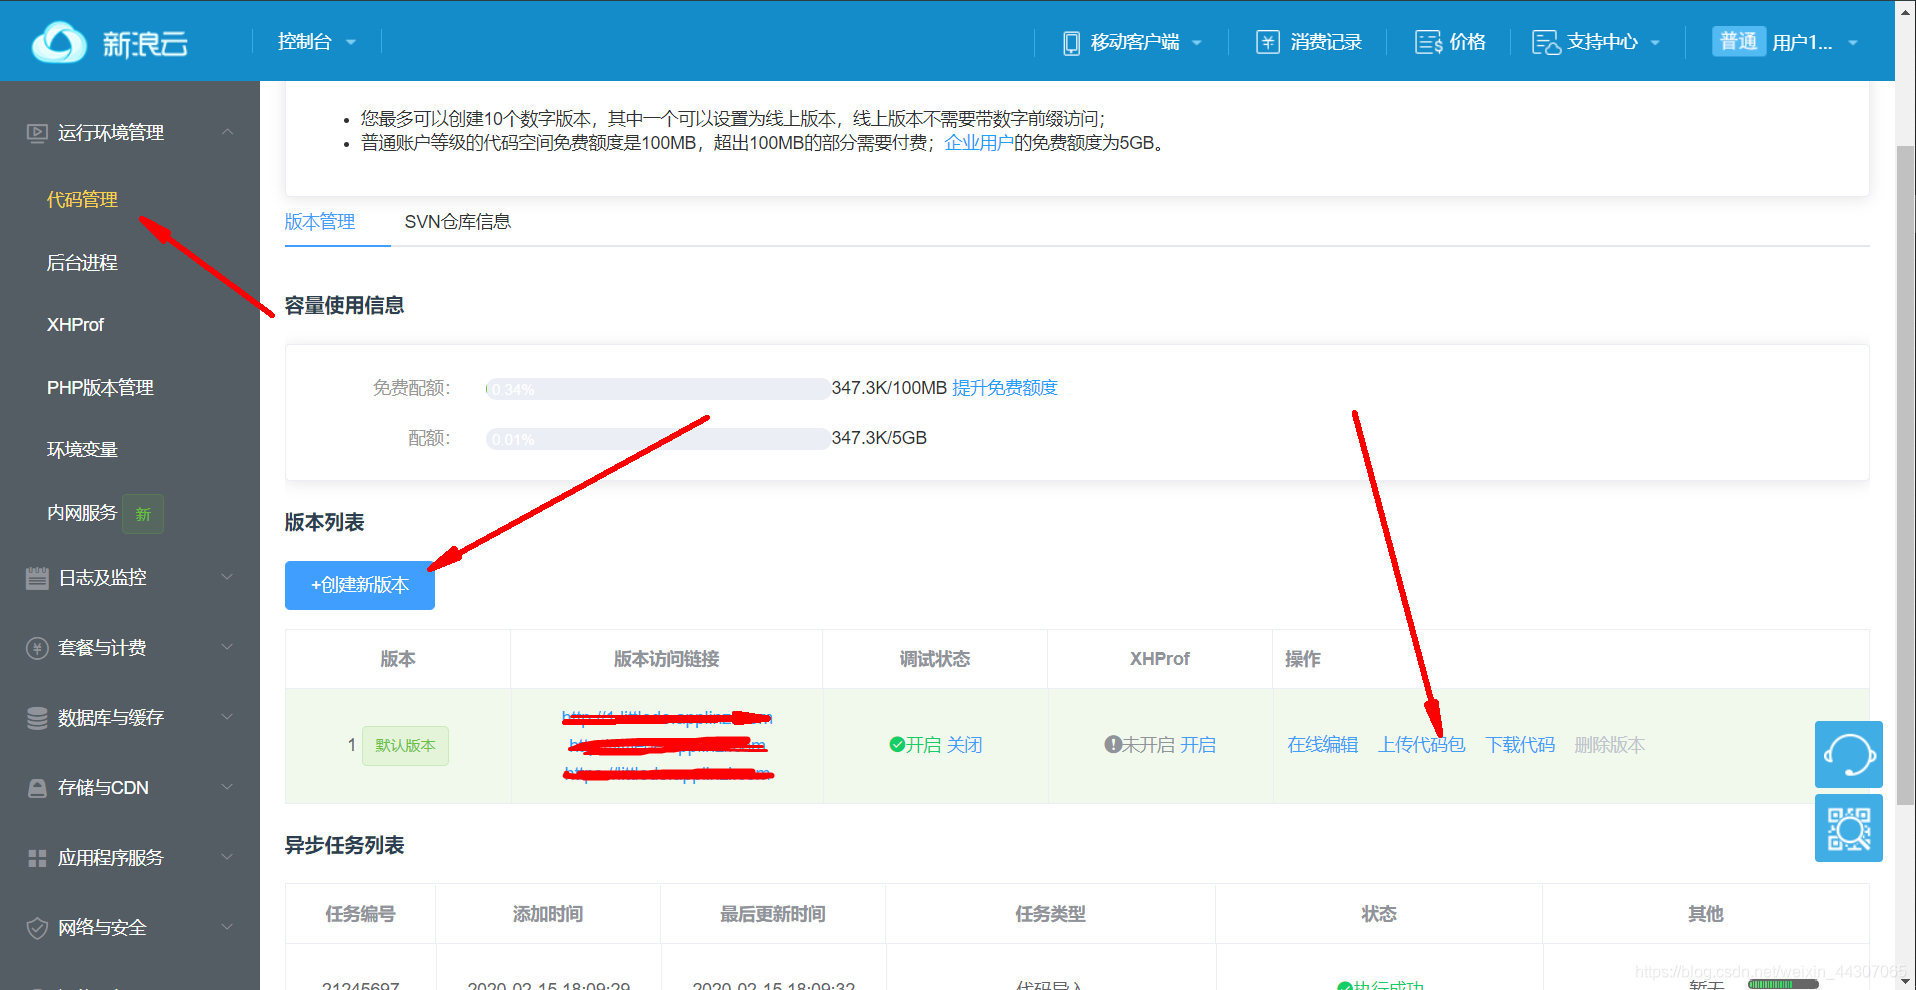Click the 运行环境管理 sidebar icon
Screen dimensions: 1916x990
(x=37, y=133)
